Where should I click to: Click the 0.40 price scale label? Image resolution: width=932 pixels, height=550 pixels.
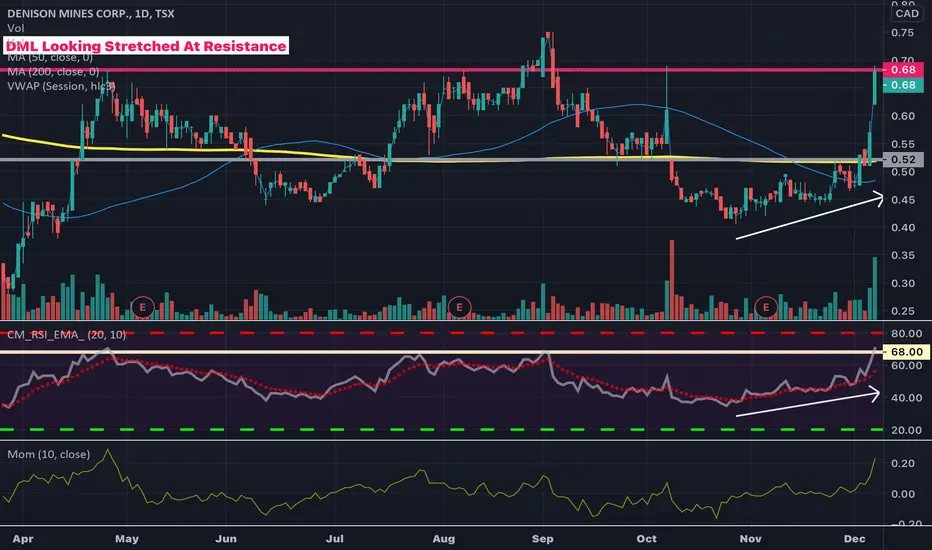902,228
